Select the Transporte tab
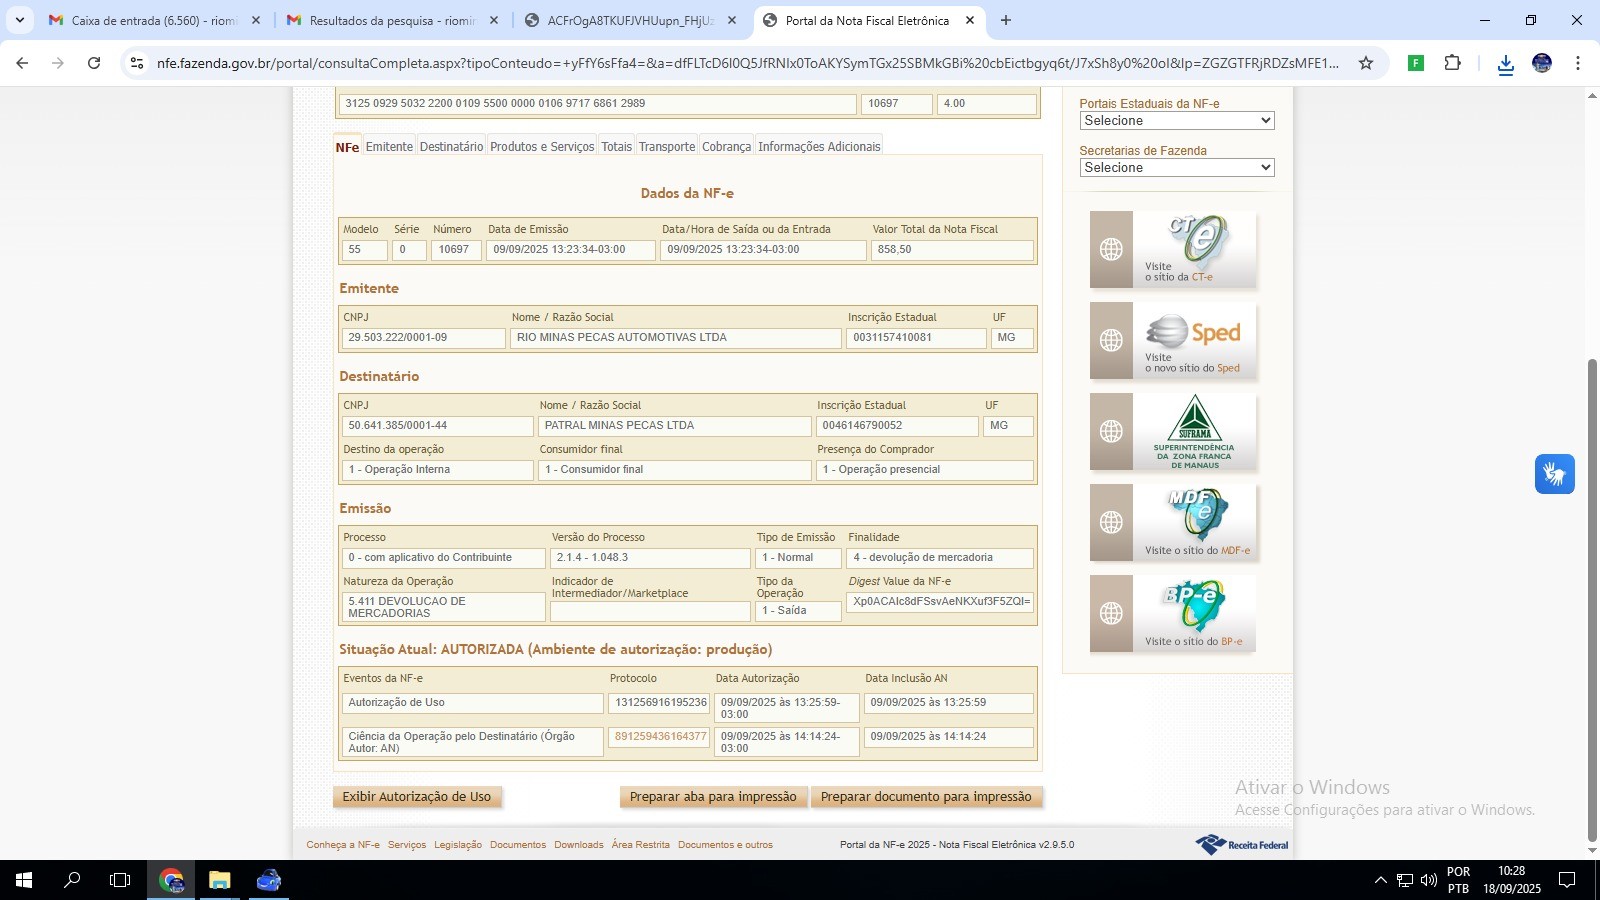Screen dimensions: 1600x900 pos(666,147)
